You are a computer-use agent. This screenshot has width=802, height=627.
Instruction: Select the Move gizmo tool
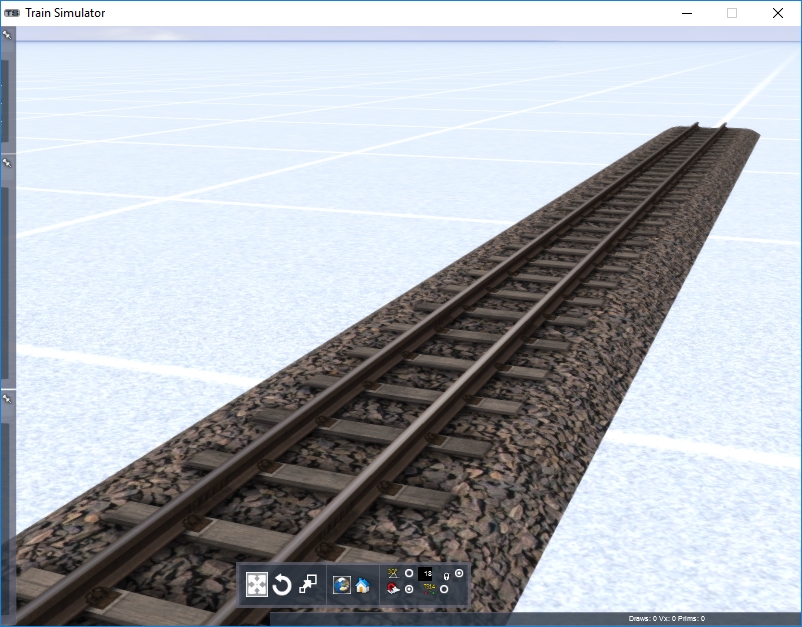click(x=257, y=585)
